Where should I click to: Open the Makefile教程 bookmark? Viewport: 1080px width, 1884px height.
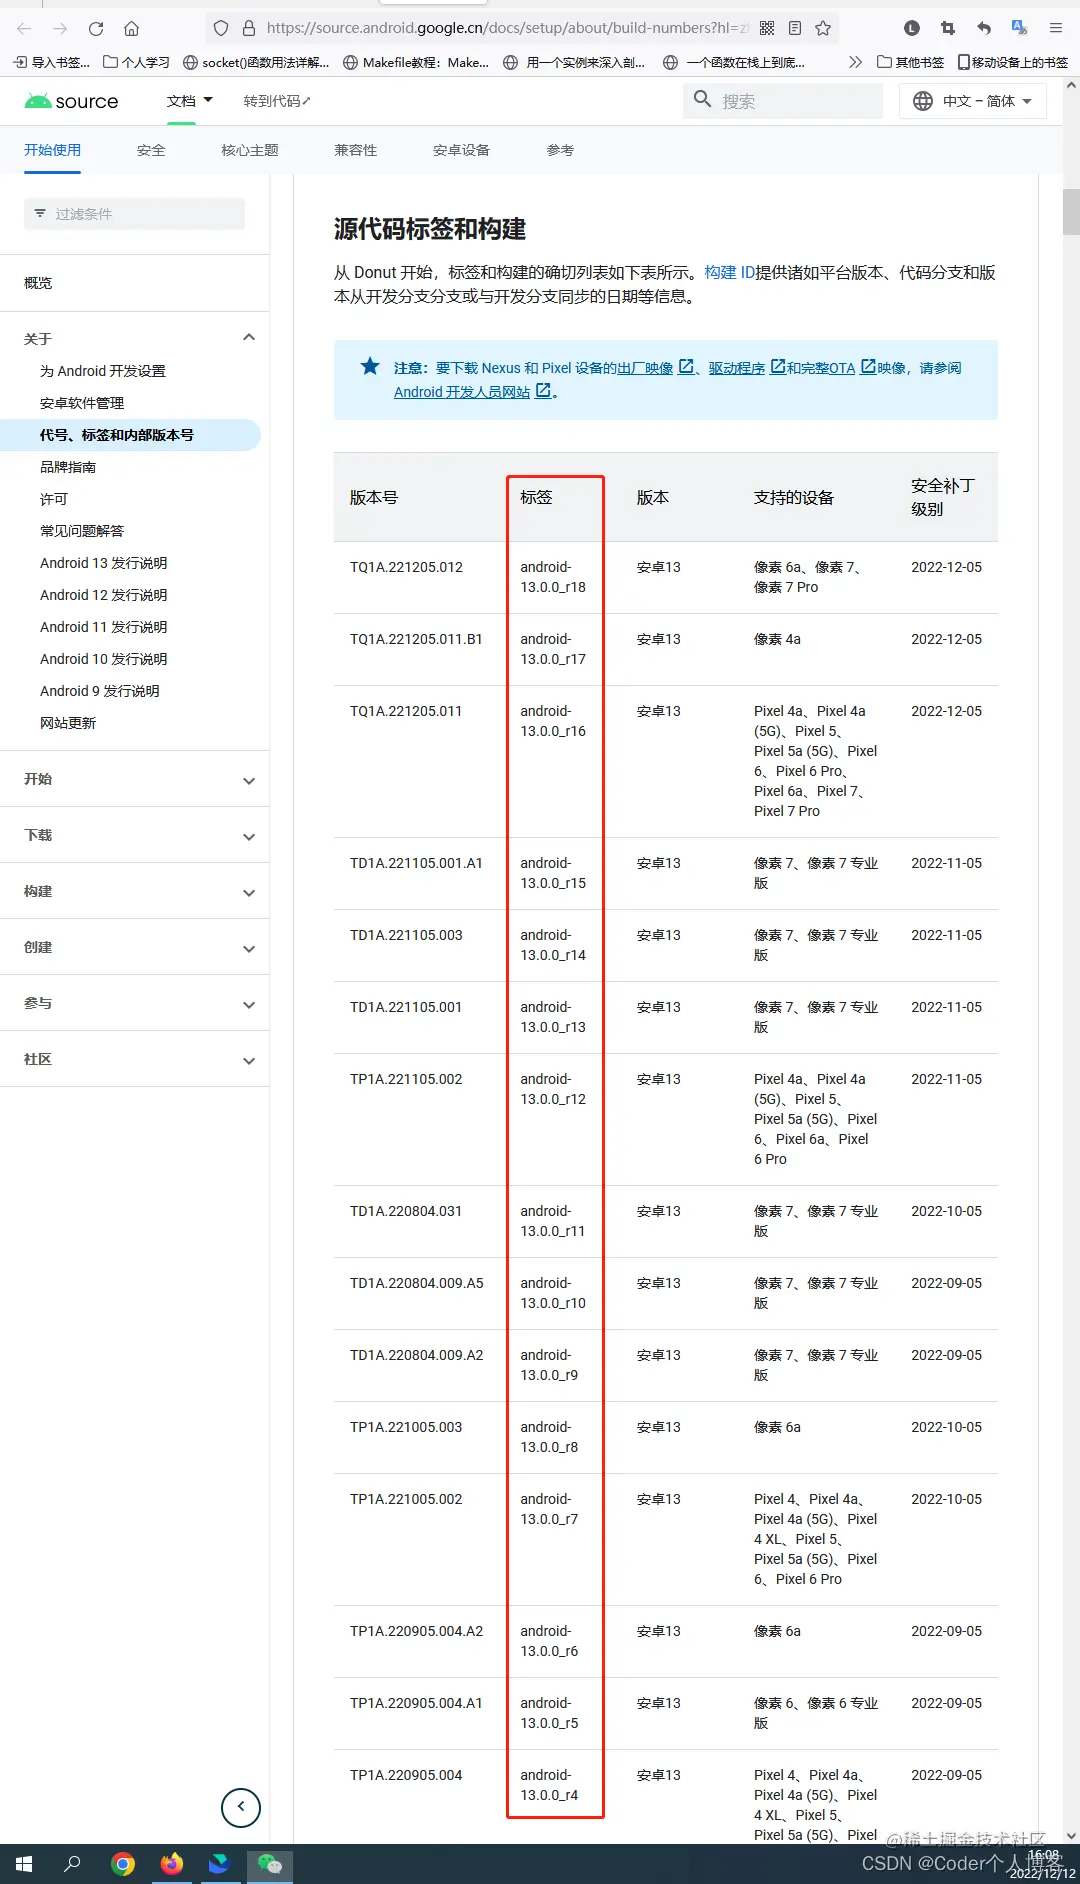coord(416,62)
